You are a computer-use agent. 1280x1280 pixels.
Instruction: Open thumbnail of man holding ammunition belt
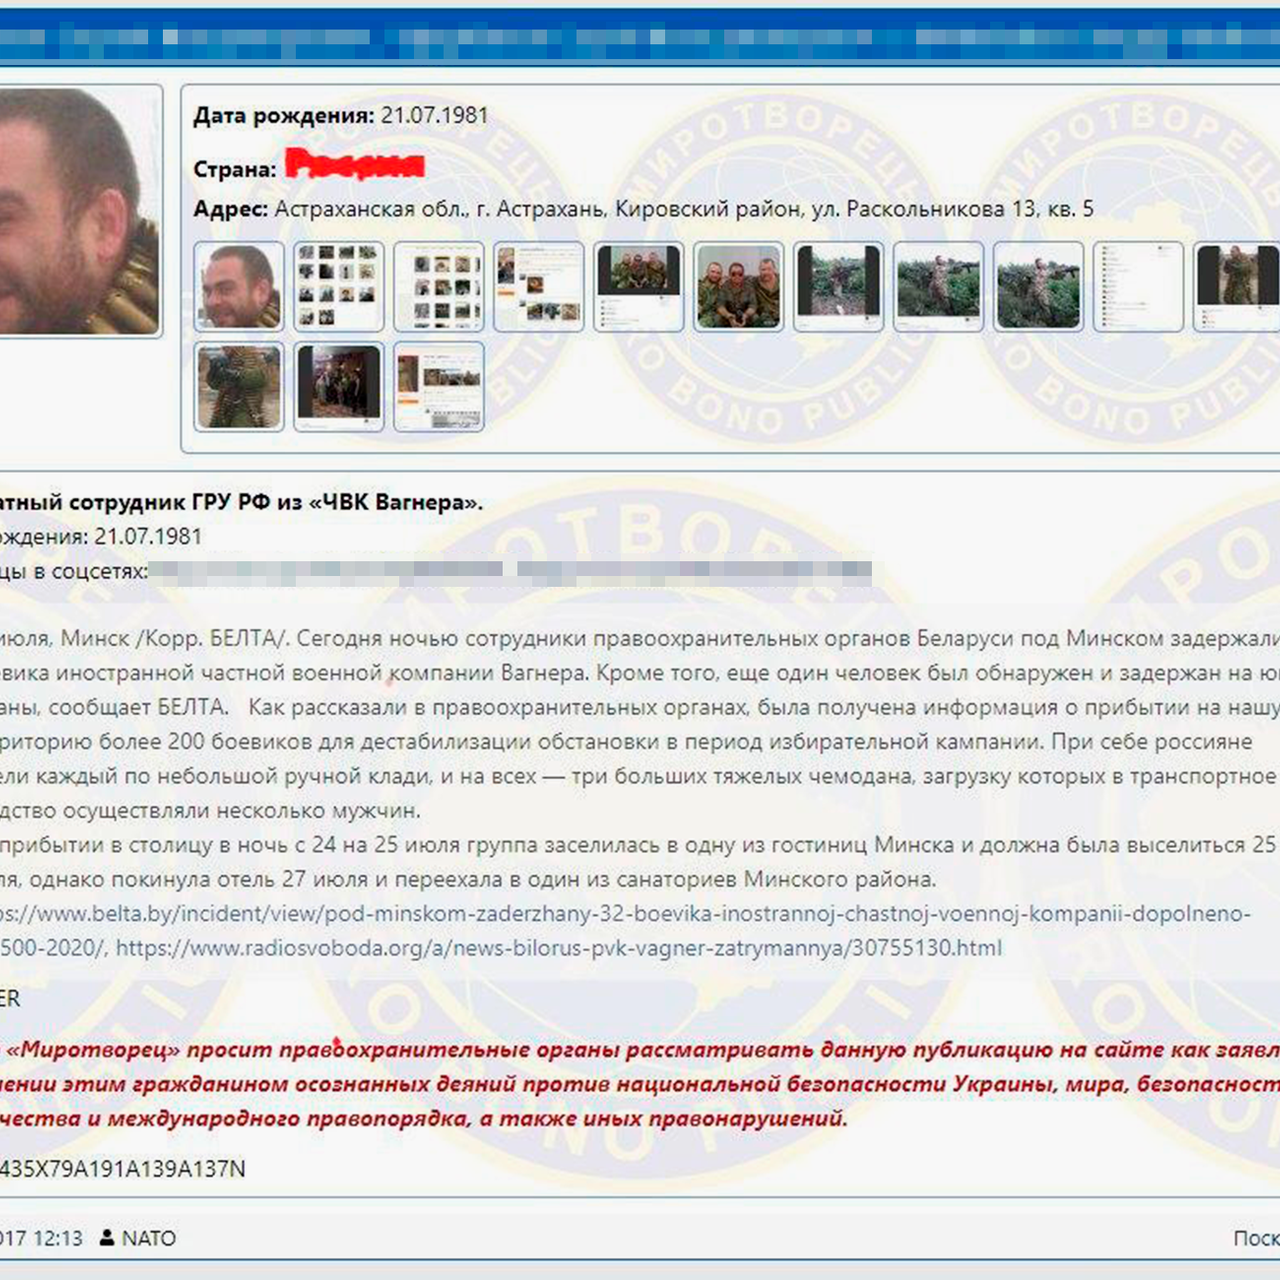pyautogui.click(x=239, y=386)
